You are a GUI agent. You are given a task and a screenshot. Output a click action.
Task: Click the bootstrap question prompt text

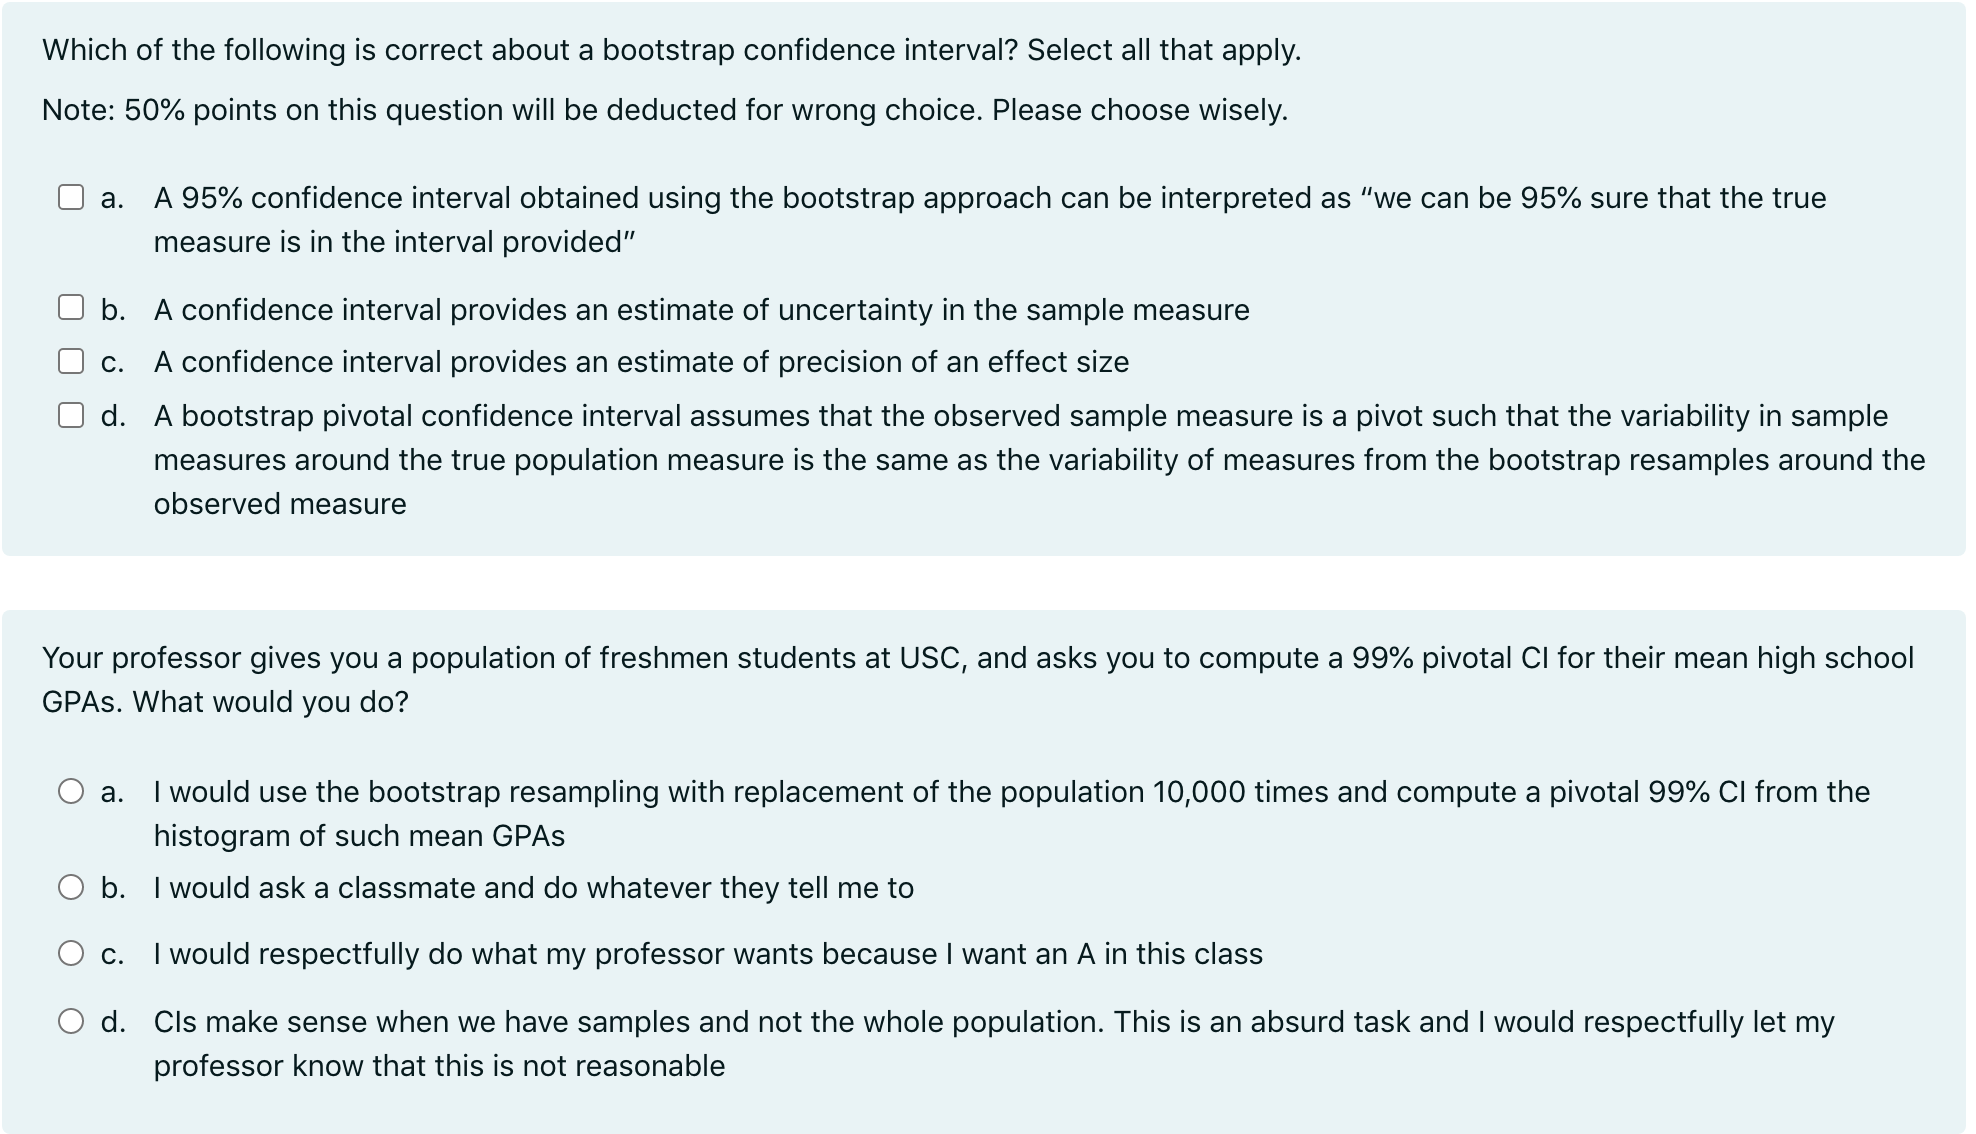670,49
